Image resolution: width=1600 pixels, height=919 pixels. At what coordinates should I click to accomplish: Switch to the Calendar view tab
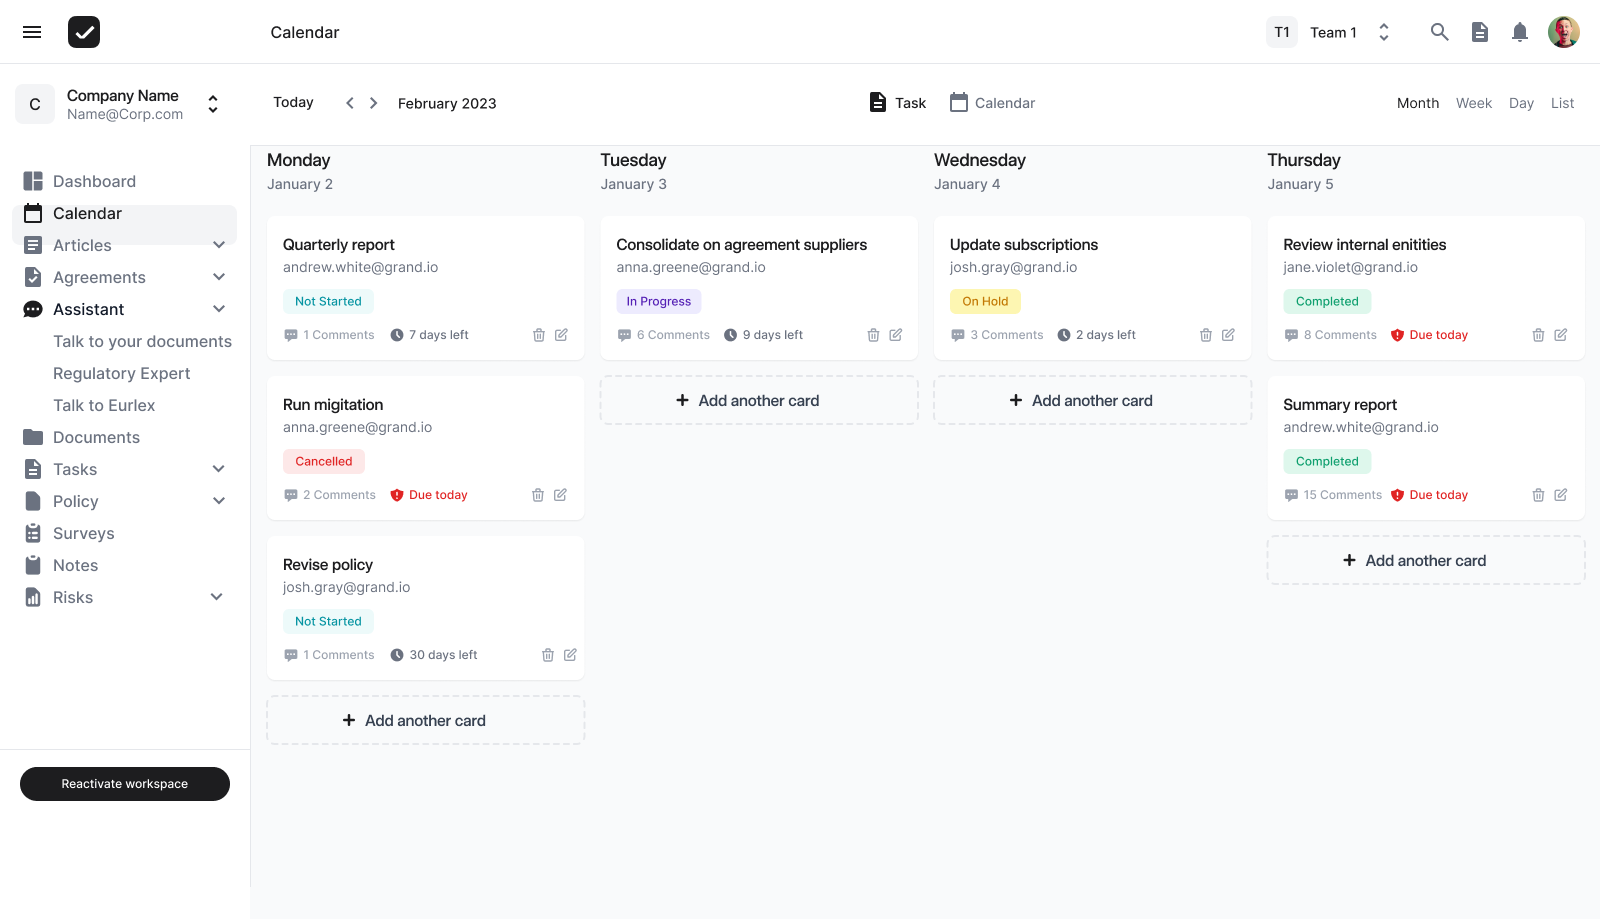click(x=992, y=103)
